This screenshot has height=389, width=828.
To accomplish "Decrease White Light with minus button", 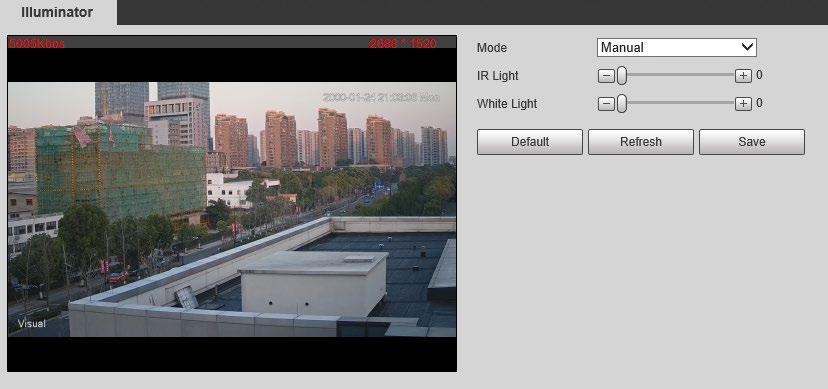I will (x=606, y=104).
